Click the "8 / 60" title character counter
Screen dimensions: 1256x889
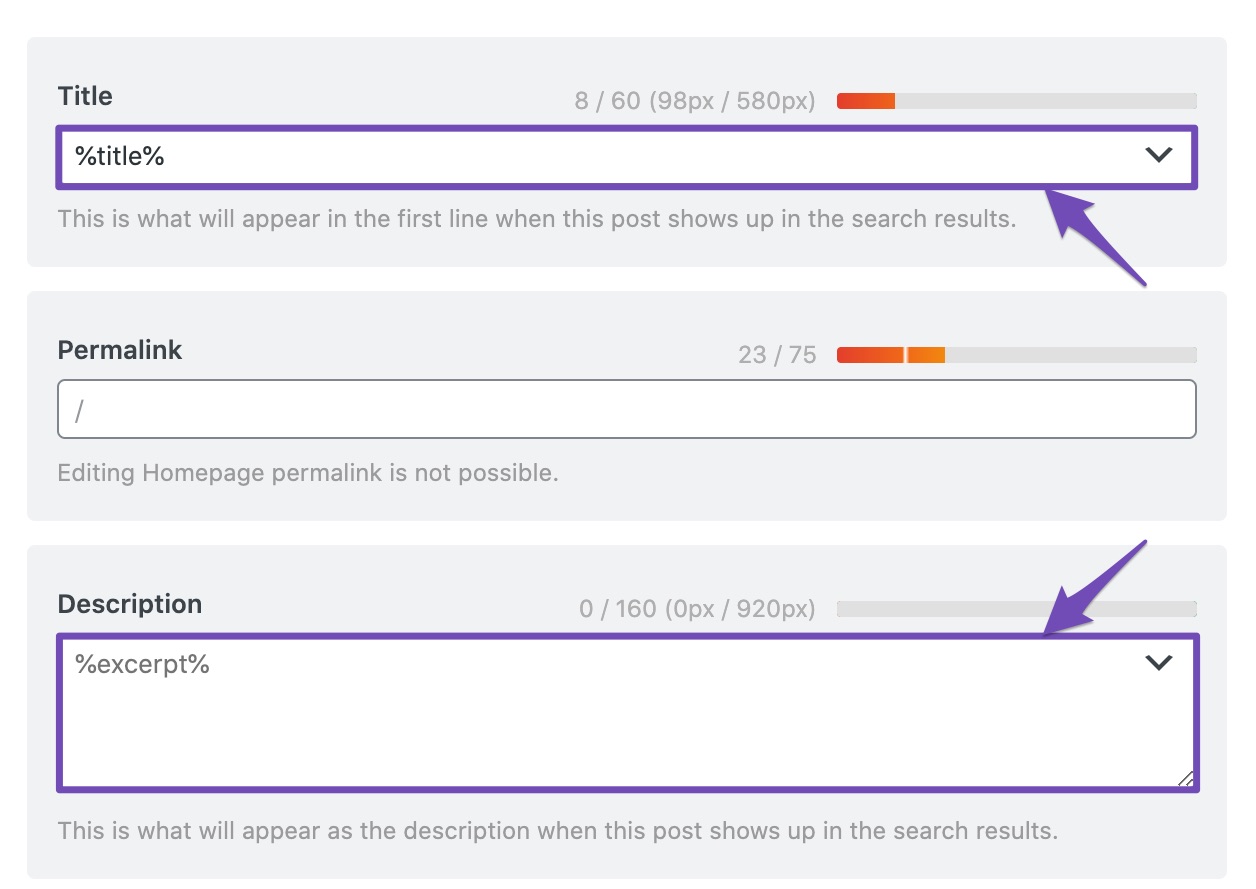click(x=695, y=101)
